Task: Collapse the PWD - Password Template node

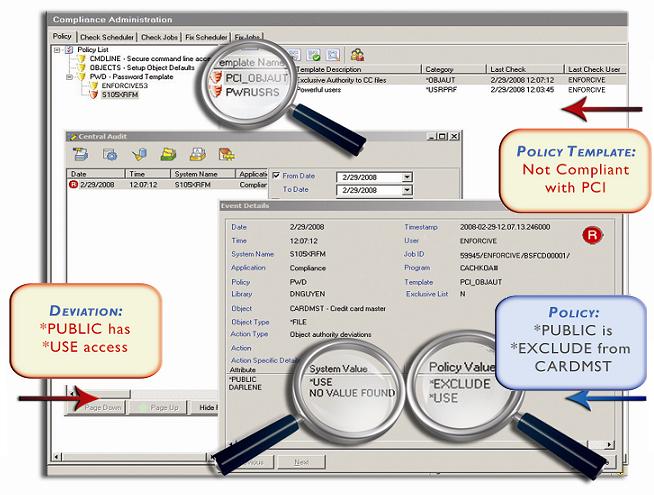Action: tap(68, 76)
